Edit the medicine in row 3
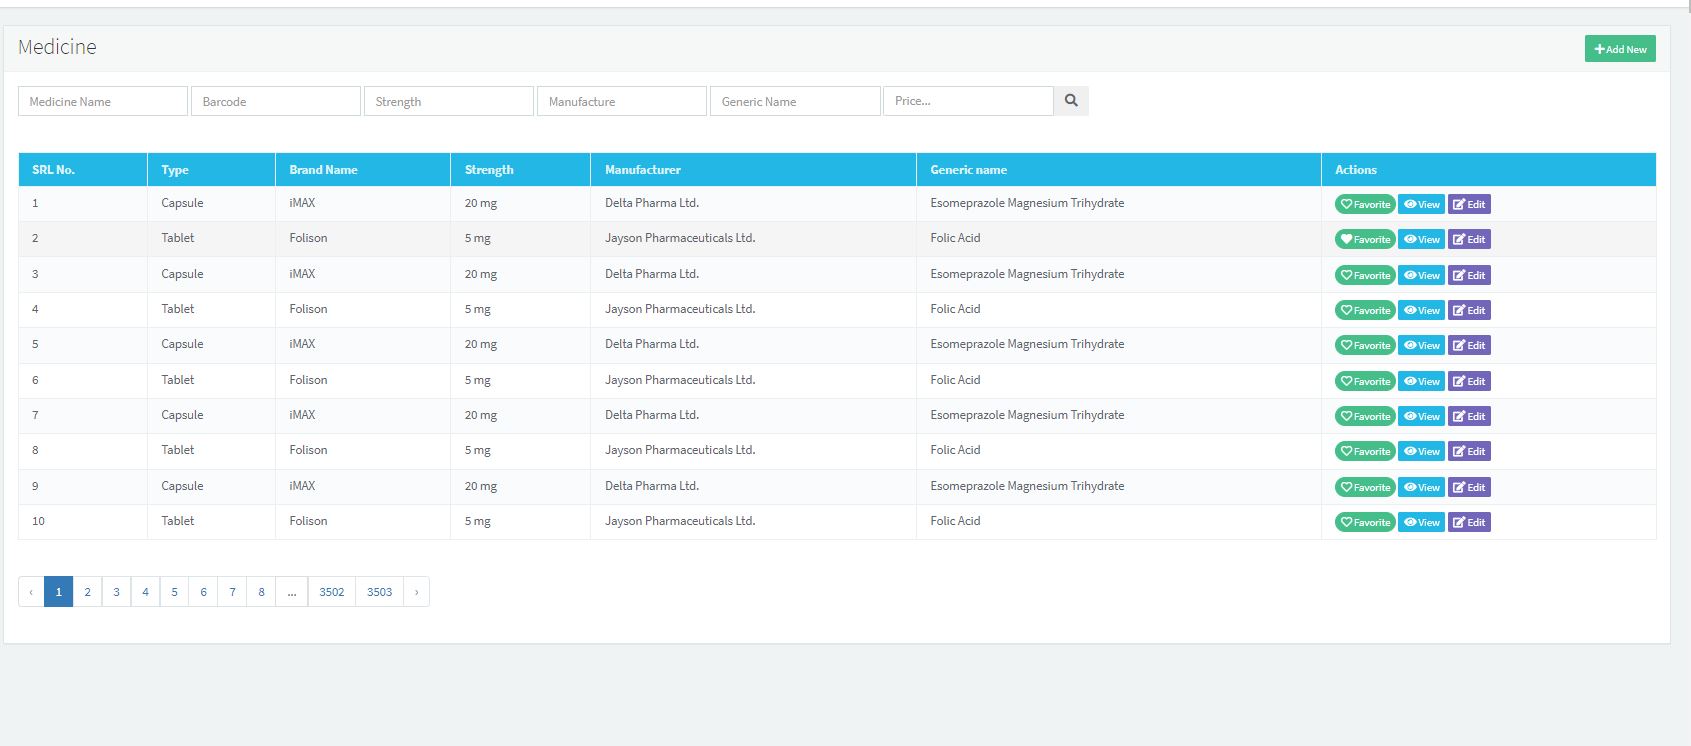 pos(1469,275)
